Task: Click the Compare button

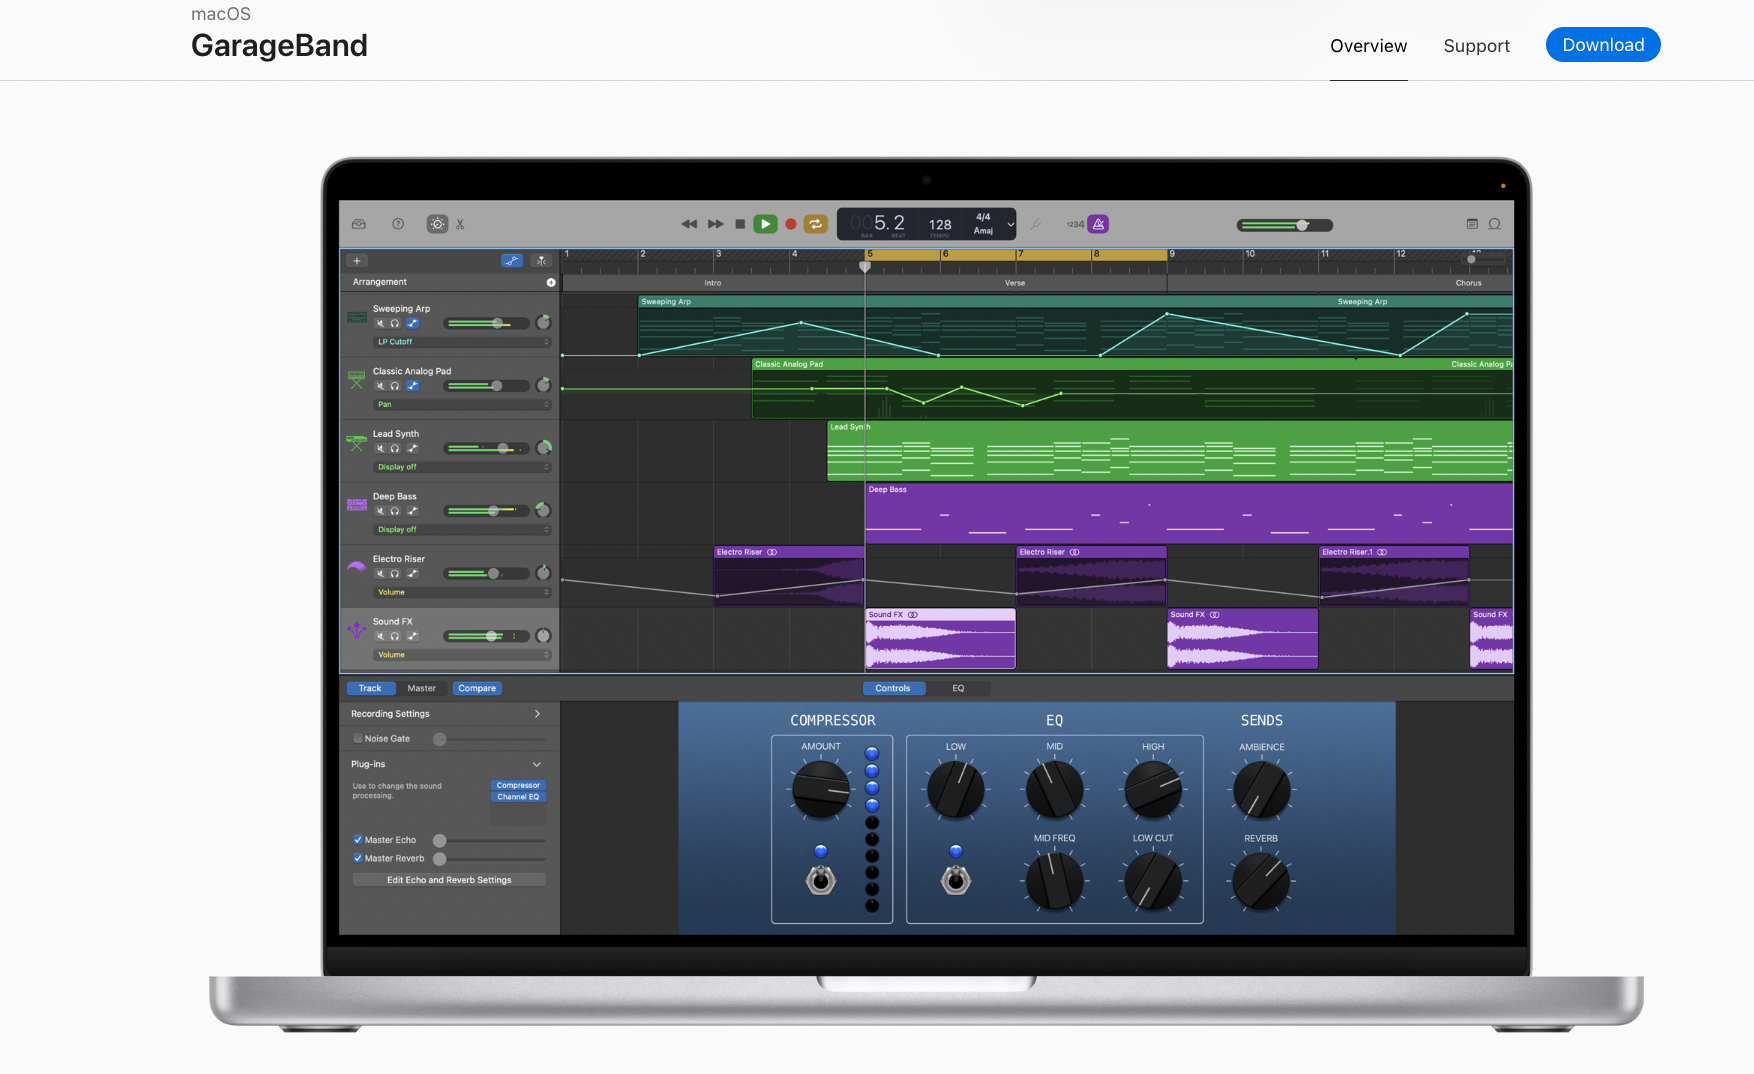Action: (x=477, y=688)
